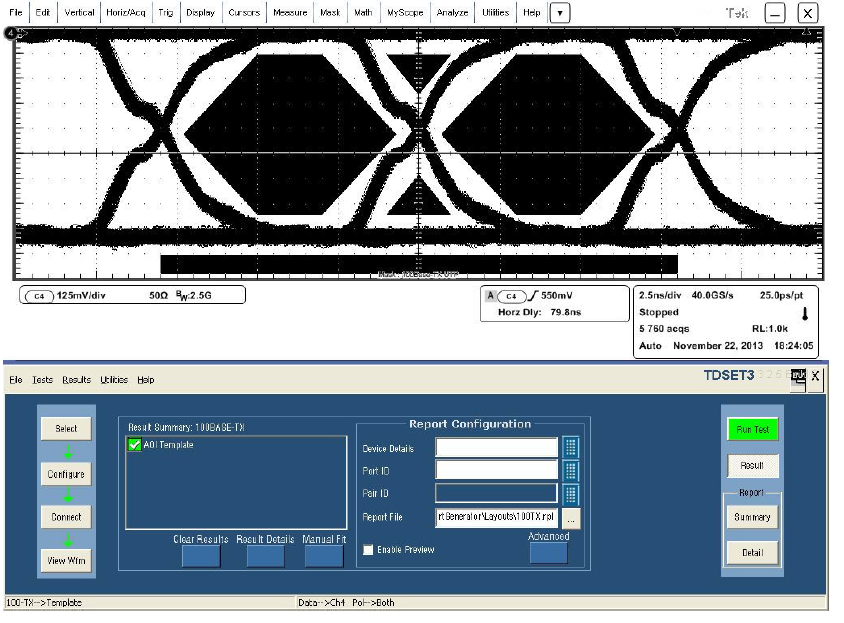Click the TDSET3 dock window icon
The width and height of the screenshot is (844, 623).
click(x=798, y=378)
